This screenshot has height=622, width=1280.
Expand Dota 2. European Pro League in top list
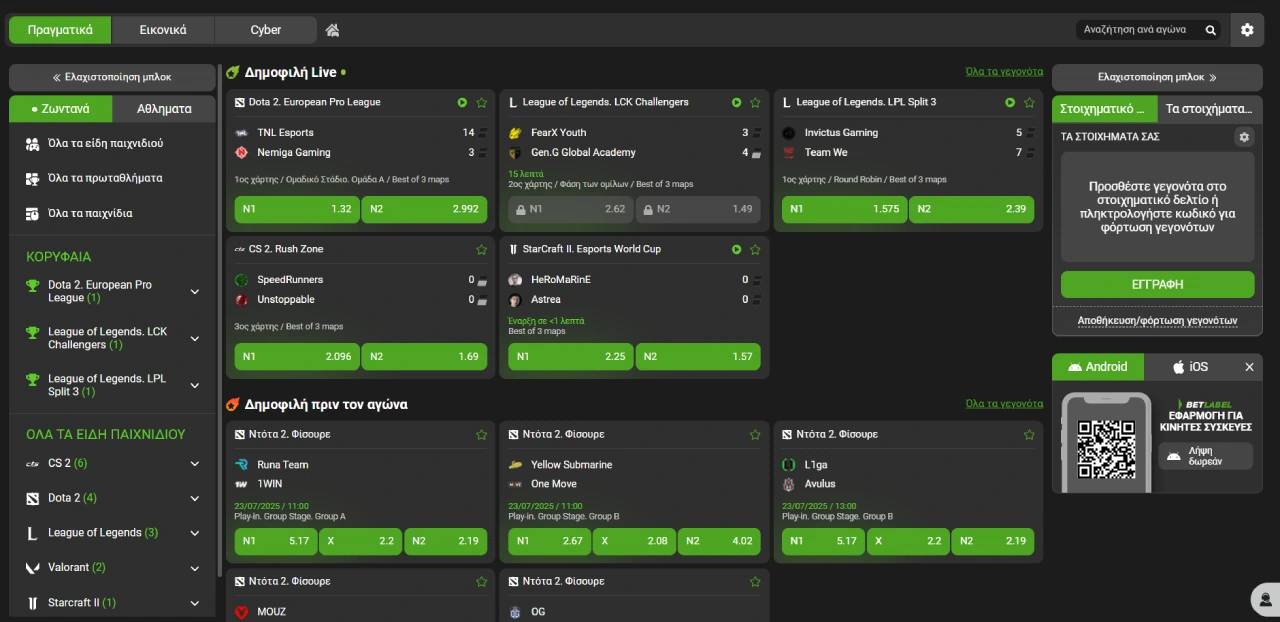pos(195,291)
